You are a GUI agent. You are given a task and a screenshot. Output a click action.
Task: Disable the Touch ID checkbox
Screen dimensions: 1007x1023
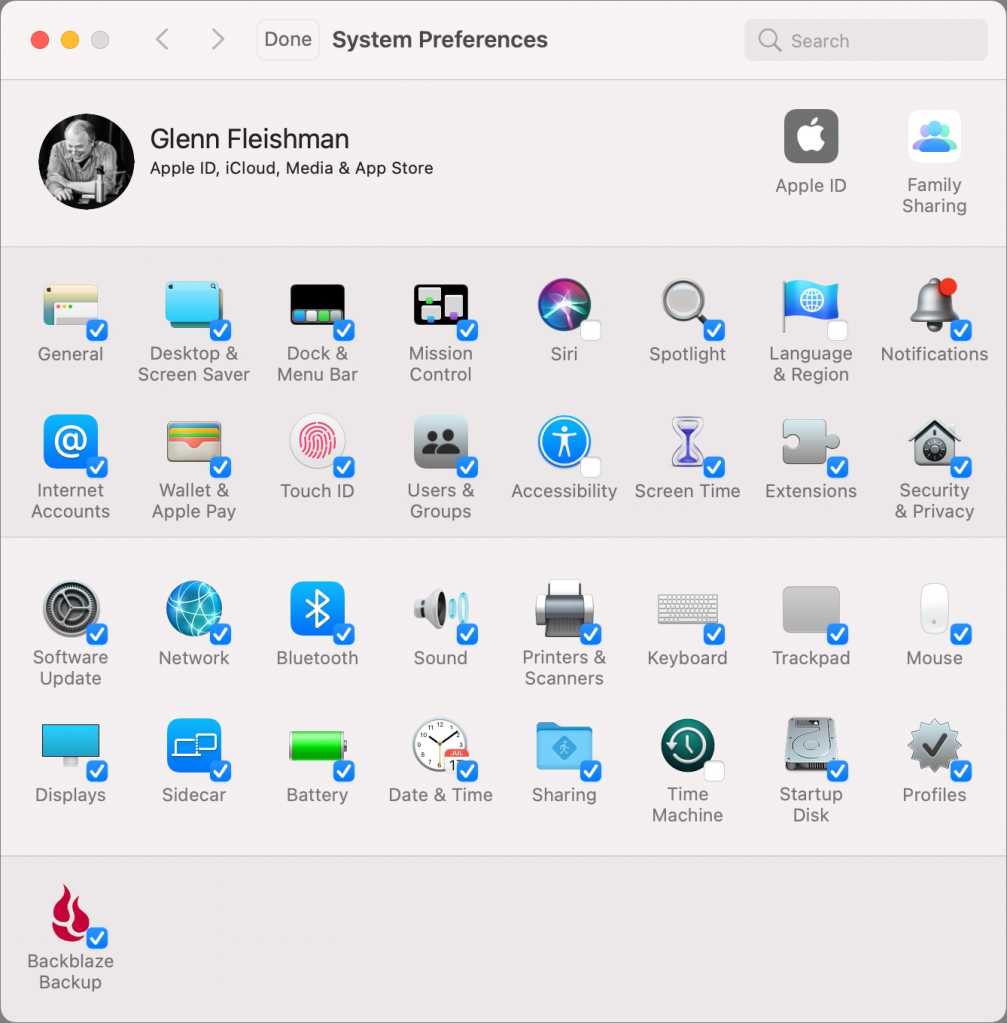pyautogui.click(x=344, y=467)
